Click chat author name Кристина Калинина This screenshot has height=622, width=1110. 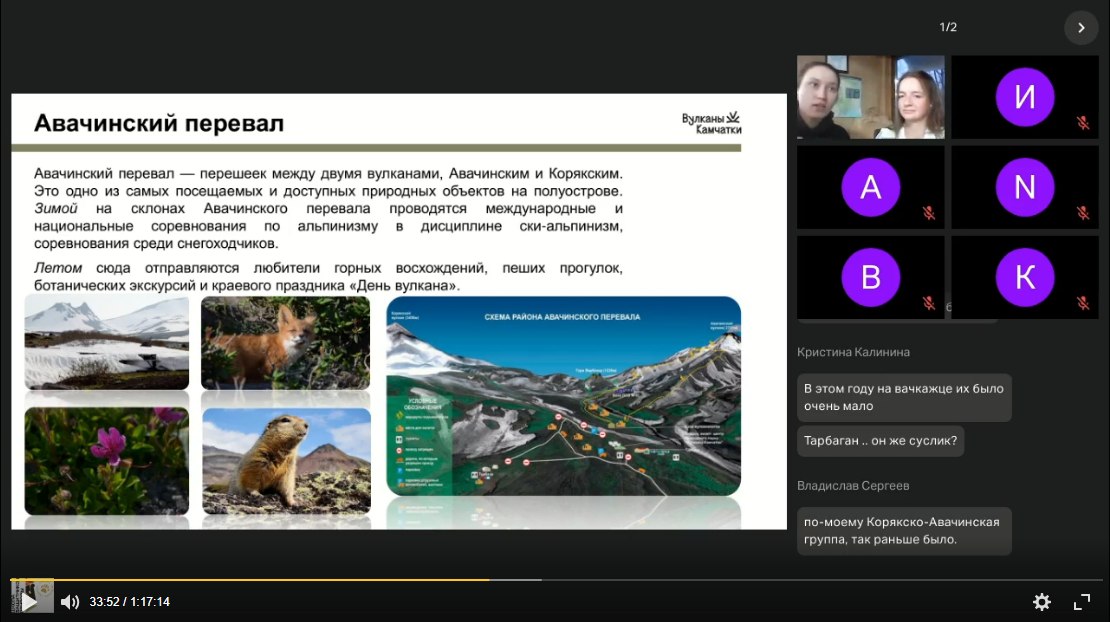point(853,352)
